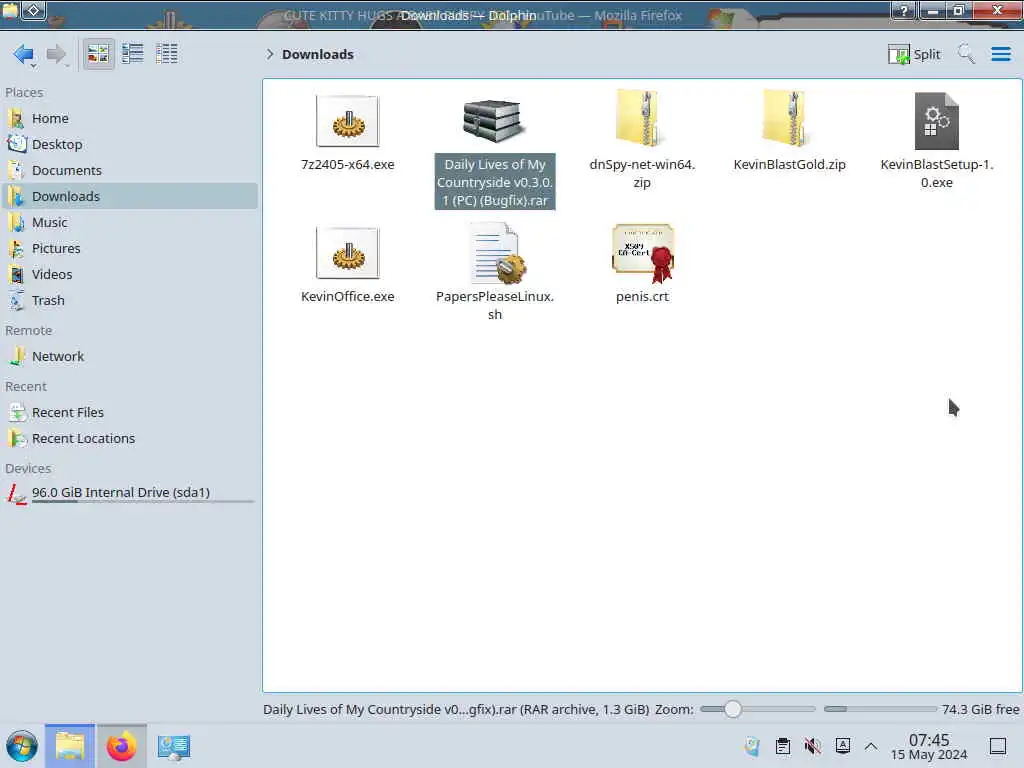Click the KevinOffice.exe file name
Image resolution: width=1024 pixels, height=768 pixels.
point(347,296)
